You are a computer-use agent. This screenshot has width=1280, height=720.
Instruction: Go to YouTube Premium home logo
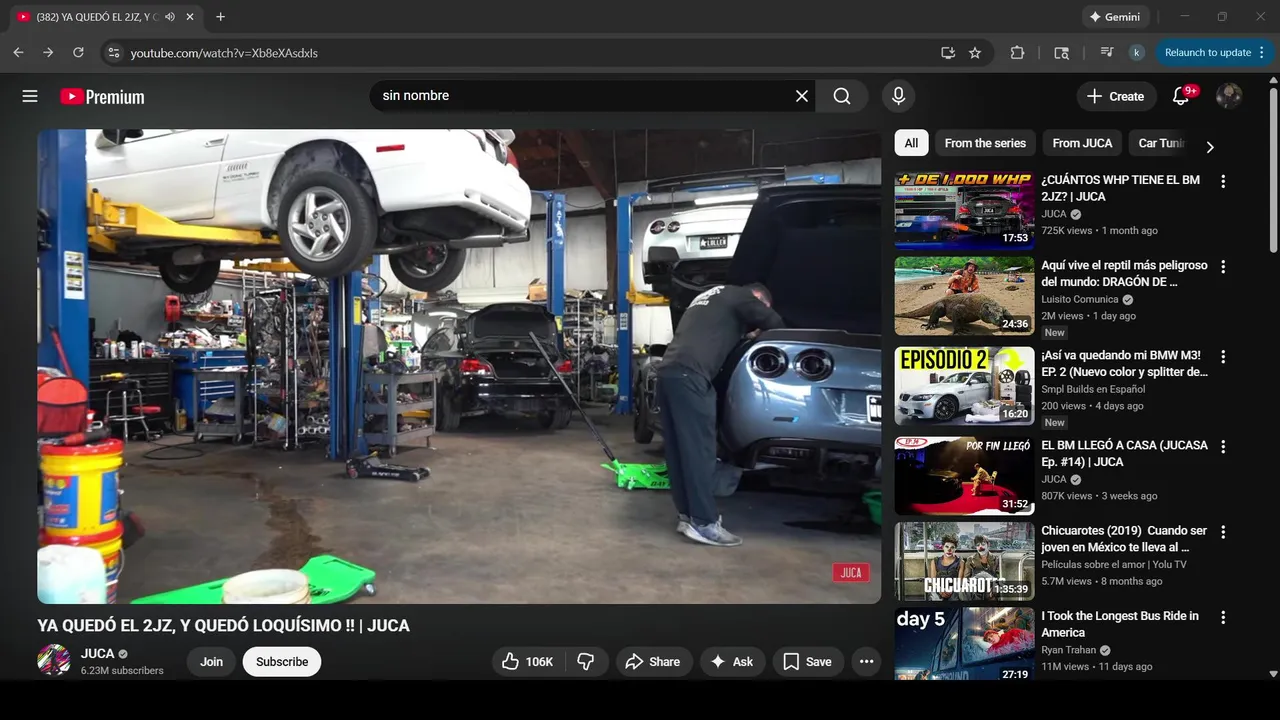(x=102, y=96)
